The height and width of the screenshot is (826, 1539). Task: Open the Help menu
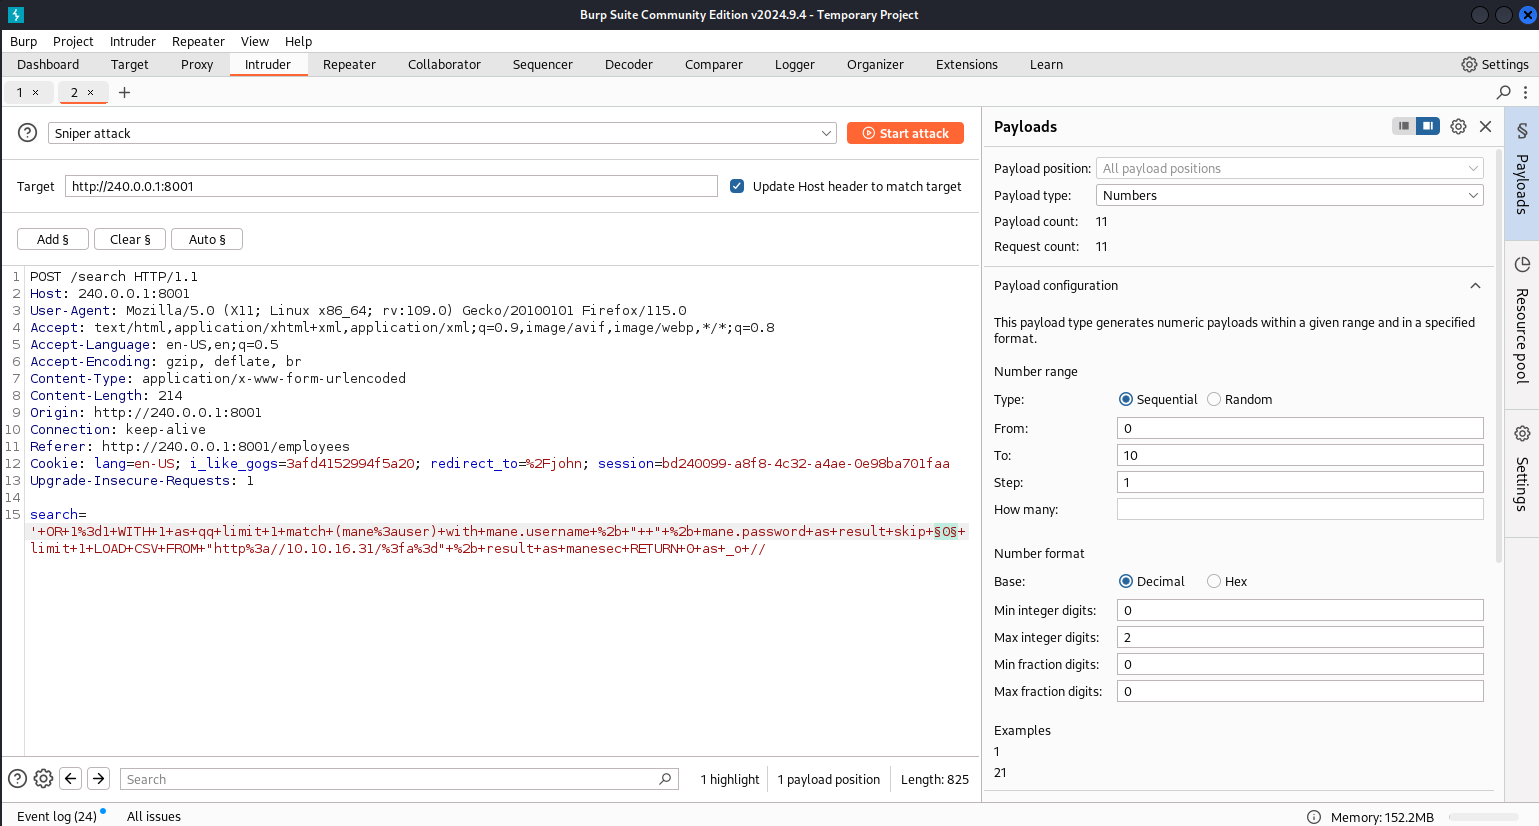click(298, 41)
